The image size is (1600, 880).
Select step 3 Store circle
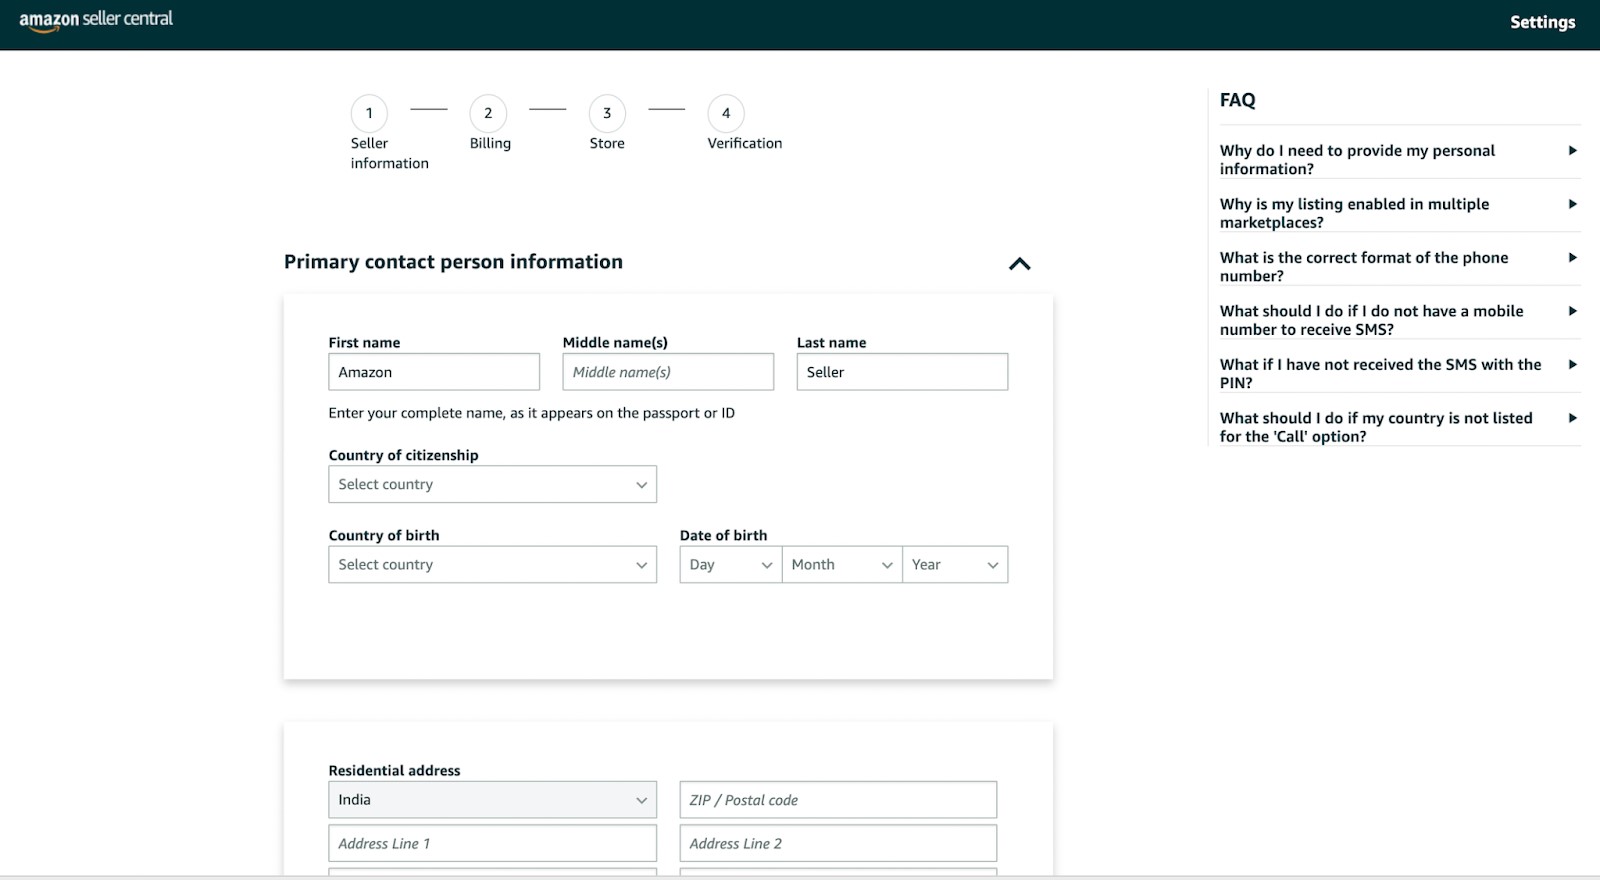[x=607, y=113]
